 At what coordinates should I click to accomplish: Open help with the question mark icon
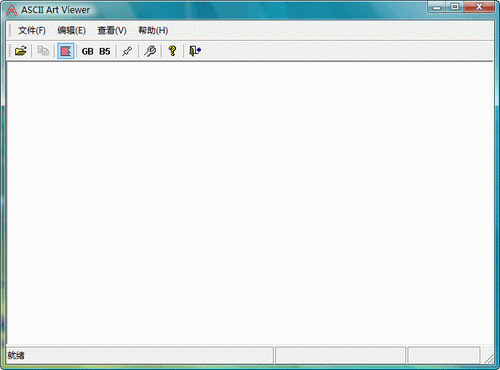172,51
